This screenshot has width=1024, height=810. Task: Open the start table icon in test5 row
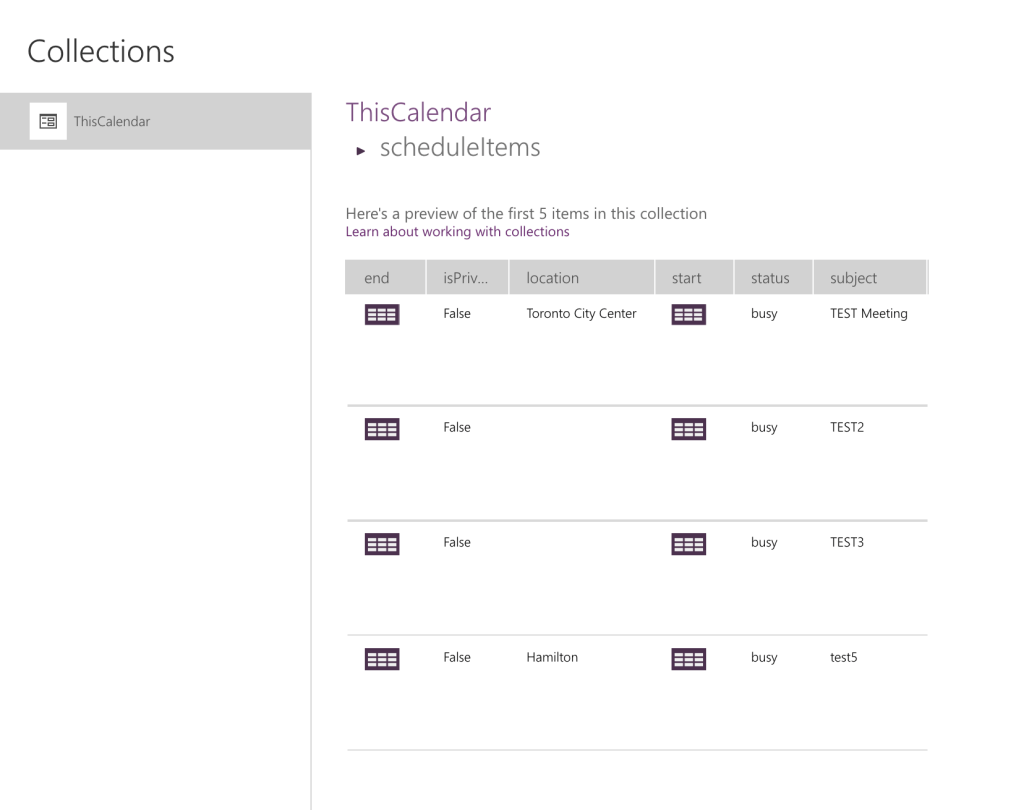coord(688,659)
